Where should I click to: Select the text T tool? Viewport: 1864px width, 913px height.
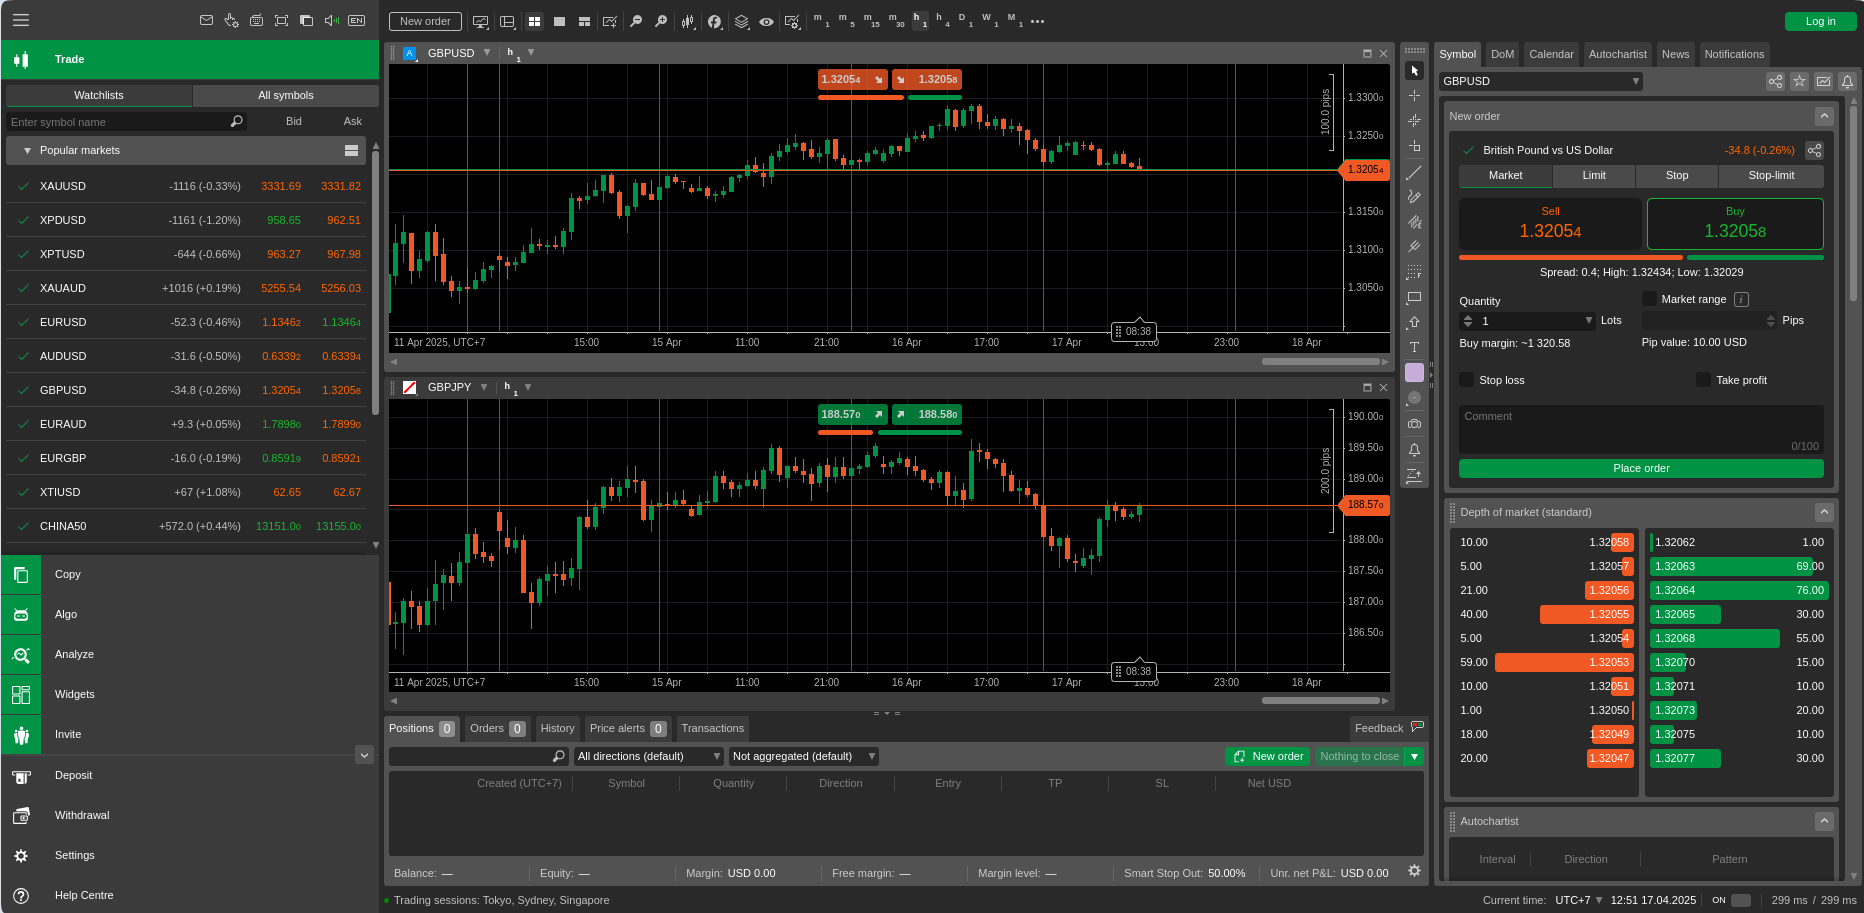click(x=1414, y=347)
